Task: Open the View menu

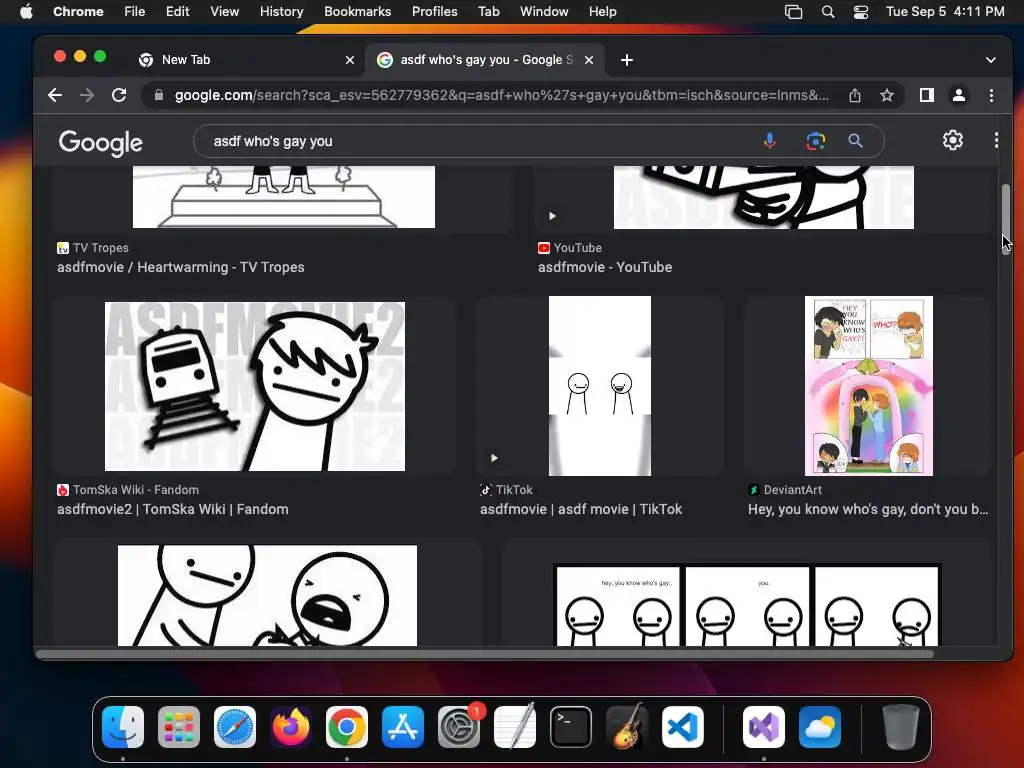Action: pyautogui.click(x=225, y=12)
